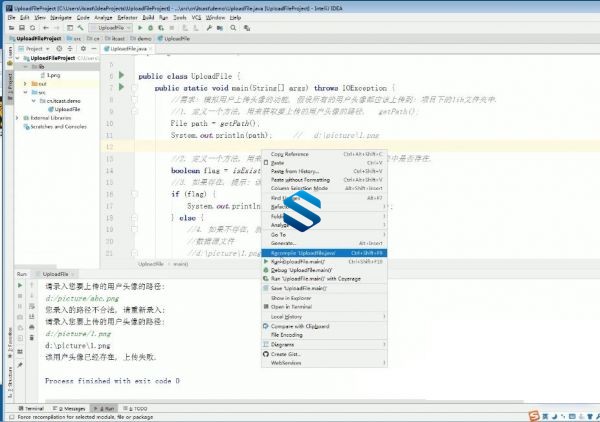Pin the Run tab using the pin icon
Viewport: 600px width, 422px height.
(x=20, y=365)
